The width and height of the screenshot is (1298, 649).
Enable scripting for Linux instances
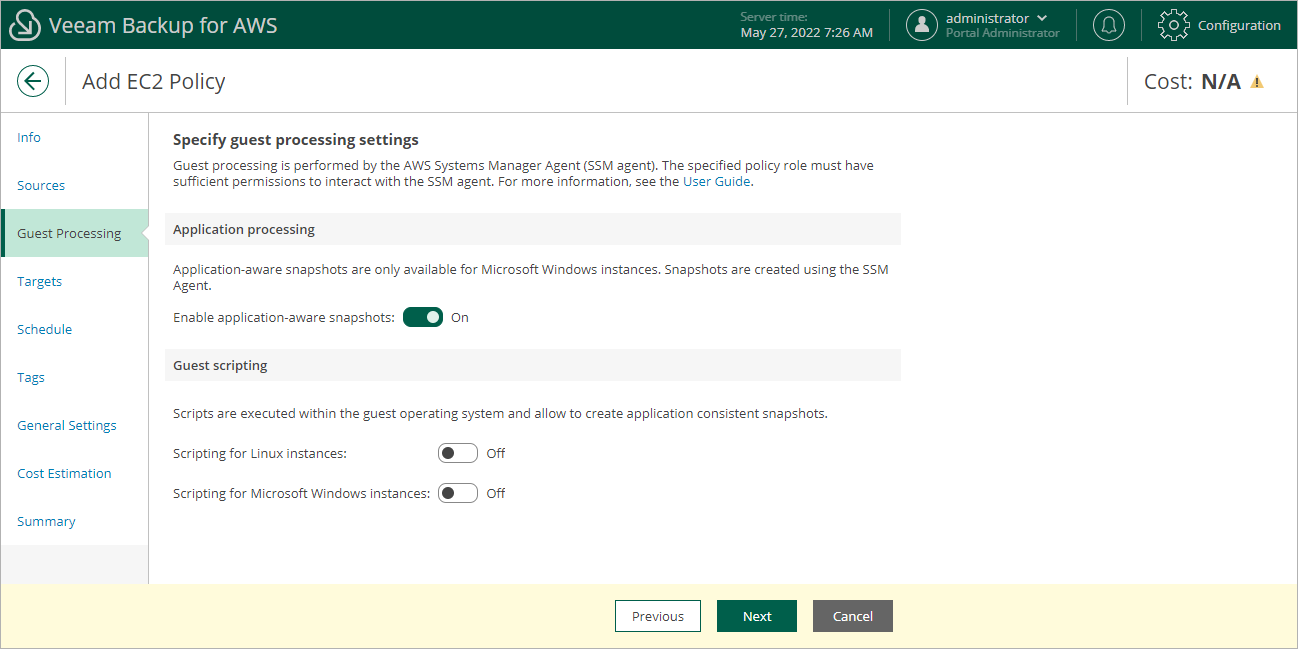click(458, 453)
